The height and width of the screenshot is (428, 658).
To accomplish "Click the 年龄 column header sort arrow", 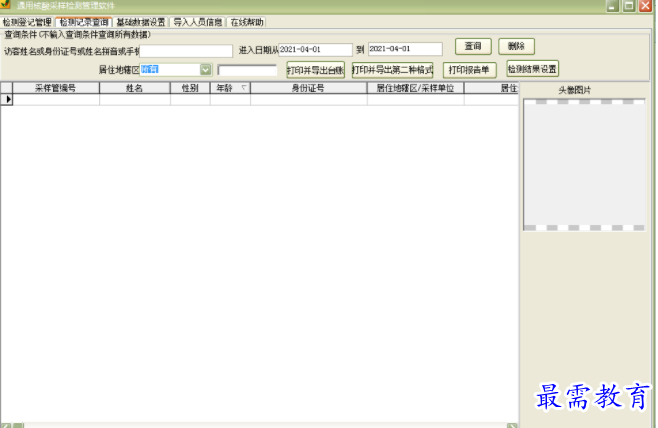I will tap(244, 87).
